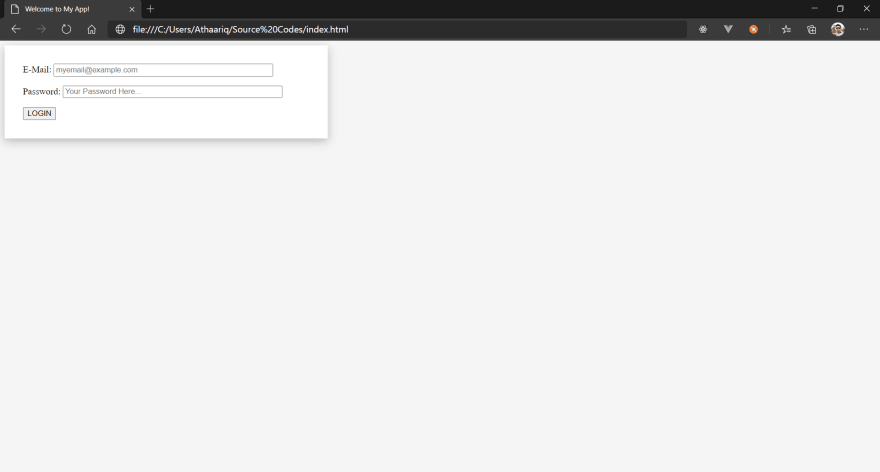Open the V-shaped extension icon
Viewport: 880px width, 472px height.
pyautogui.click(x=728, y=29)
